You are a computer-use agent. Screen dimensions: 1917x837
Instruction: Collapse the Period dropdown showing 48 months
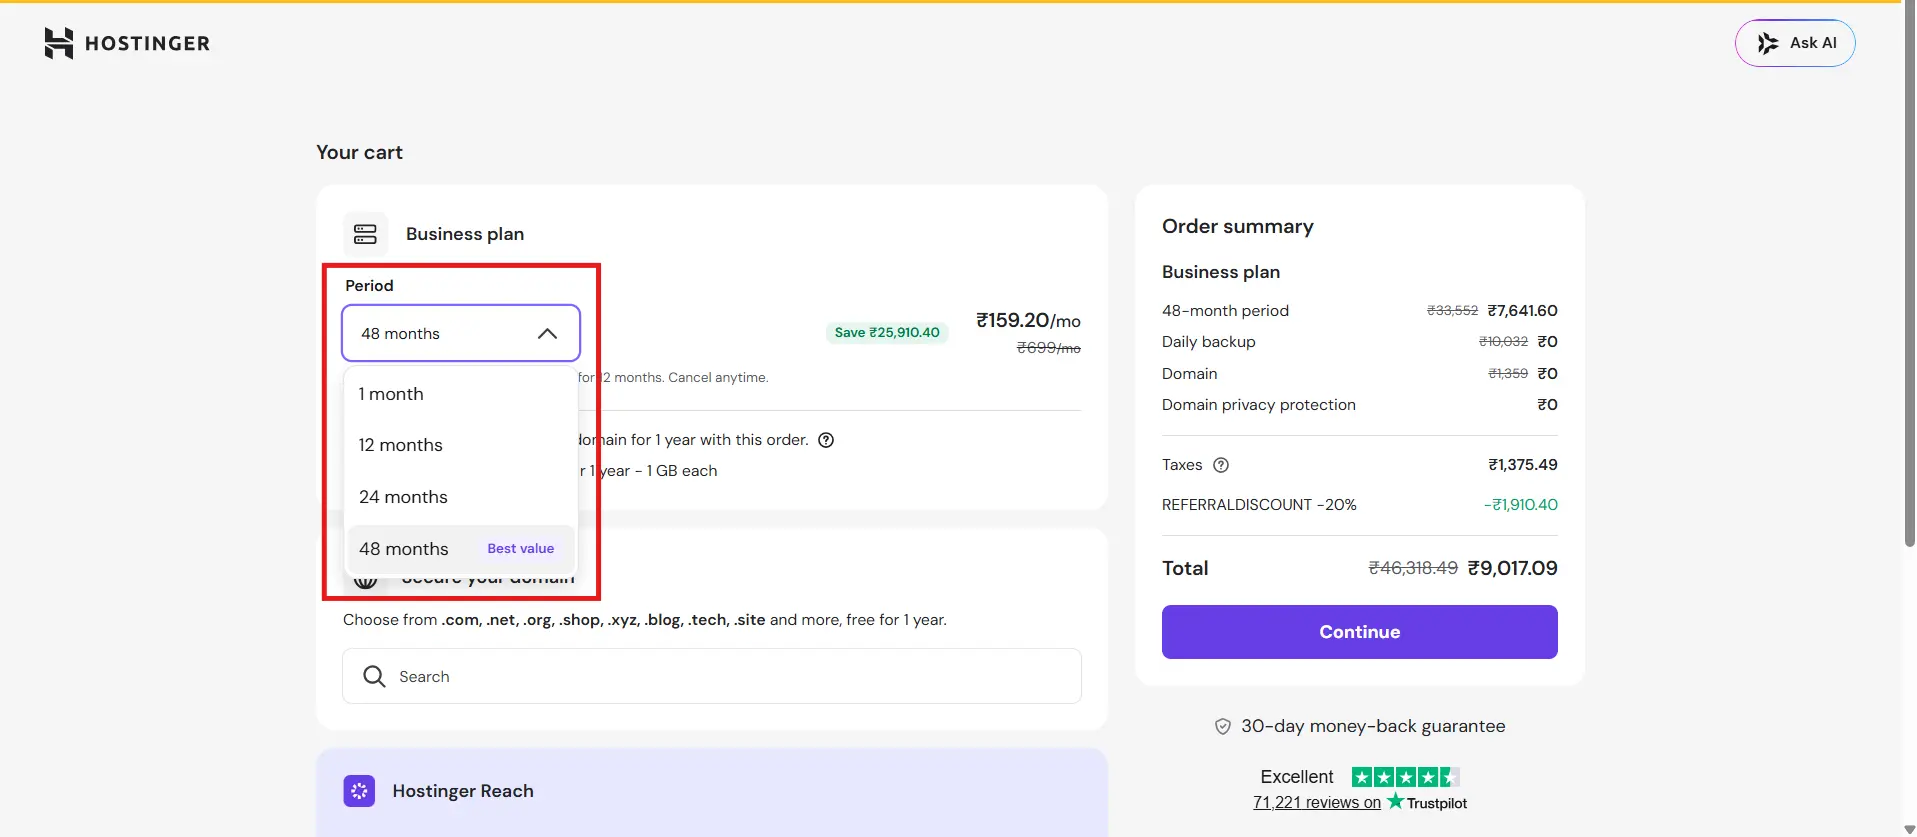(x=461, y=333)
